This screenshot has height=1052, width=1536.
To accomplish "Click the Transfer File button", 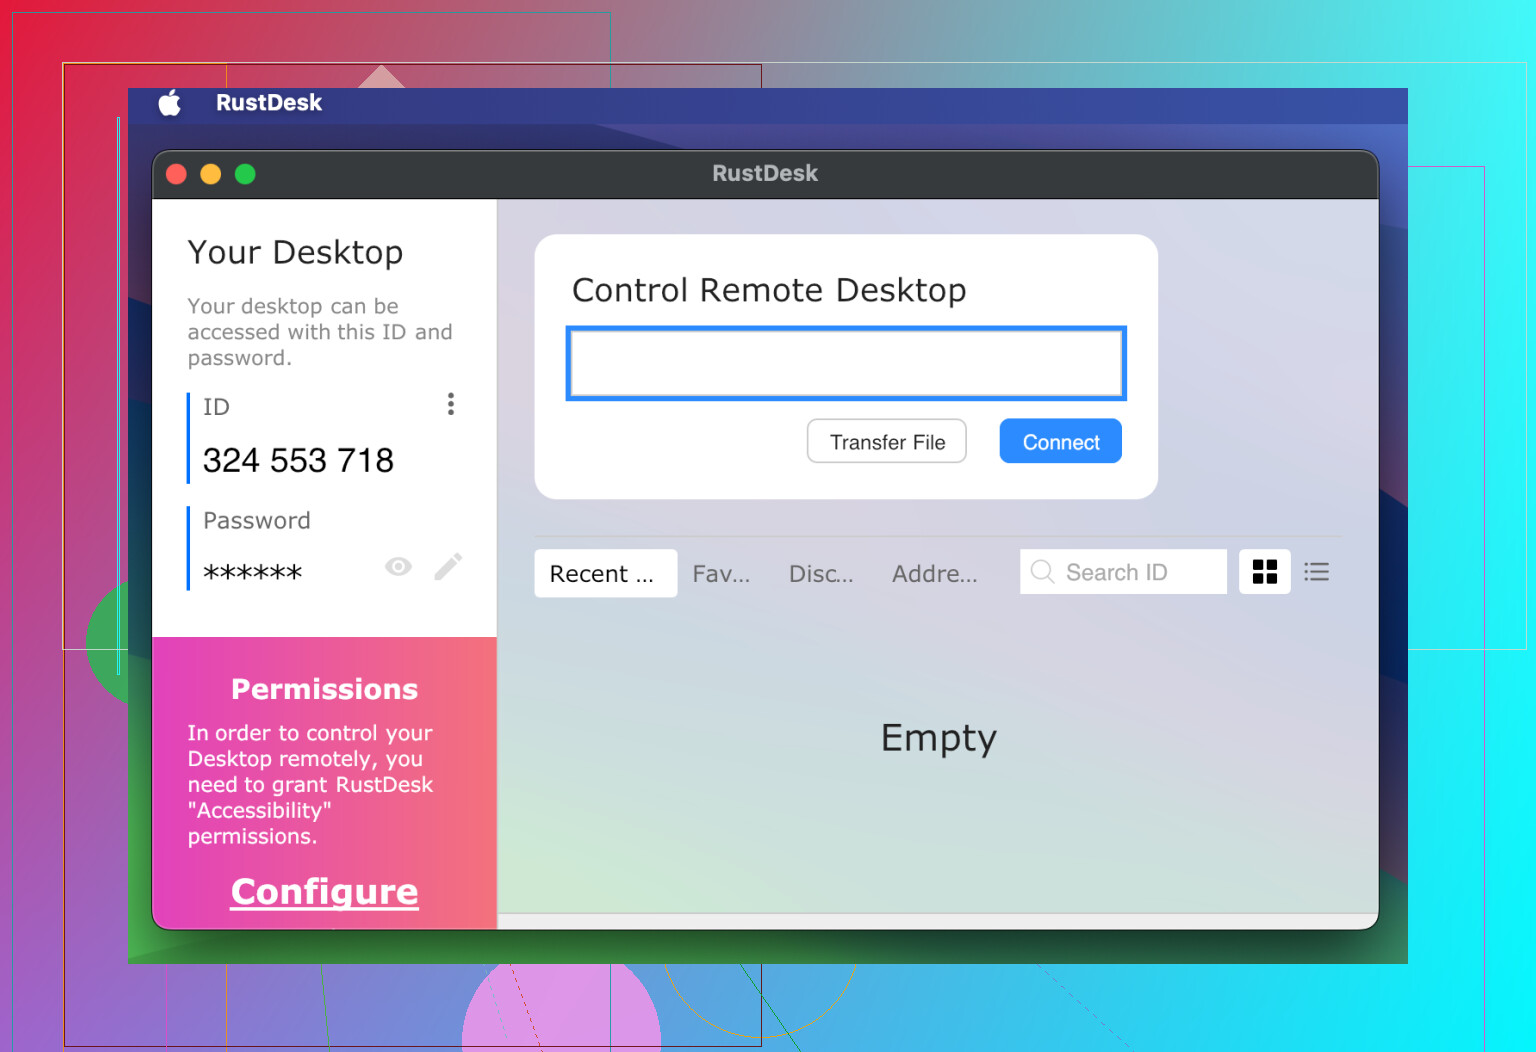I will (x=887, y=442).
